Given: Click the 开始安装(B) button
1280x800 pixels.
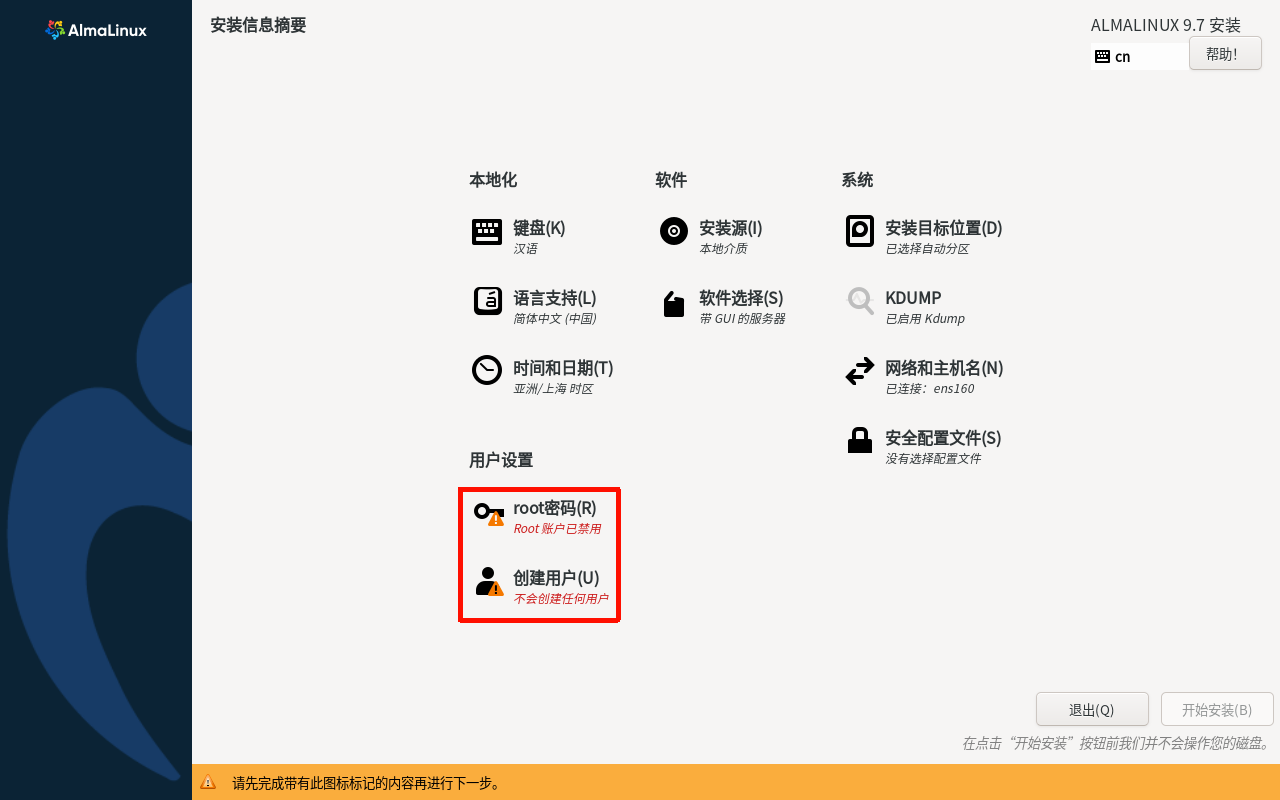Looking at the screenshot, I should pyautogui.click(x=1217, y=710).
